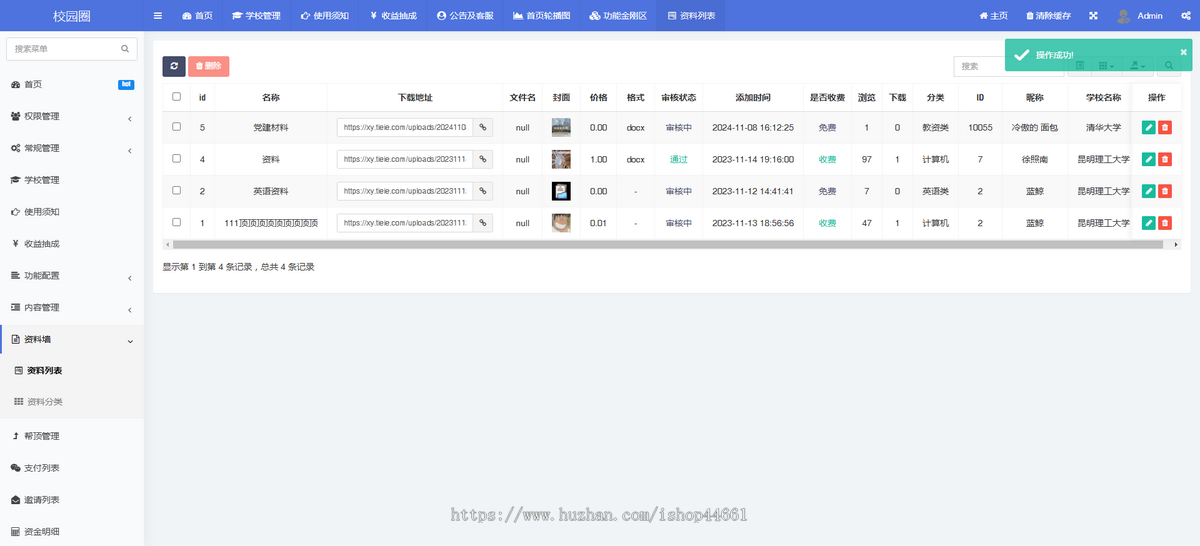Open the cover thumbnail of 英语资料
The height and width of the screenshot is (546, 1200).
click(x=561, y=191)
